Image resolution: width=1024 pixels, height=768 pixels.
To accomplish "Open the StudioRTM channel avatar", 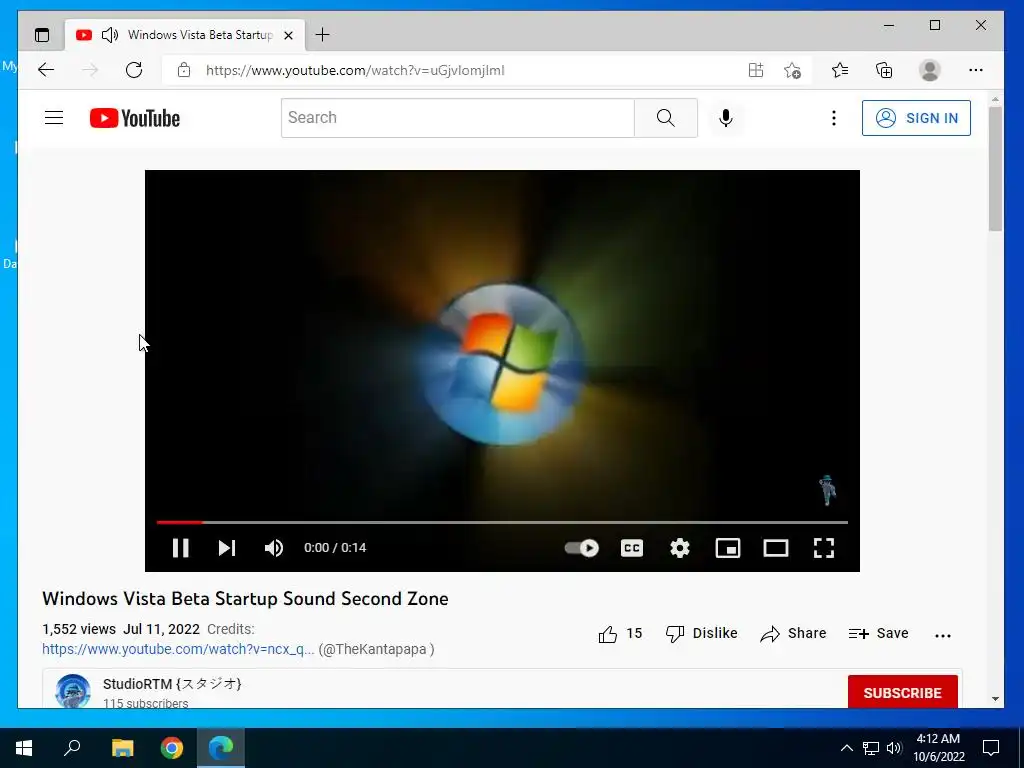I will pyautogui.click(x=72, y=691).
